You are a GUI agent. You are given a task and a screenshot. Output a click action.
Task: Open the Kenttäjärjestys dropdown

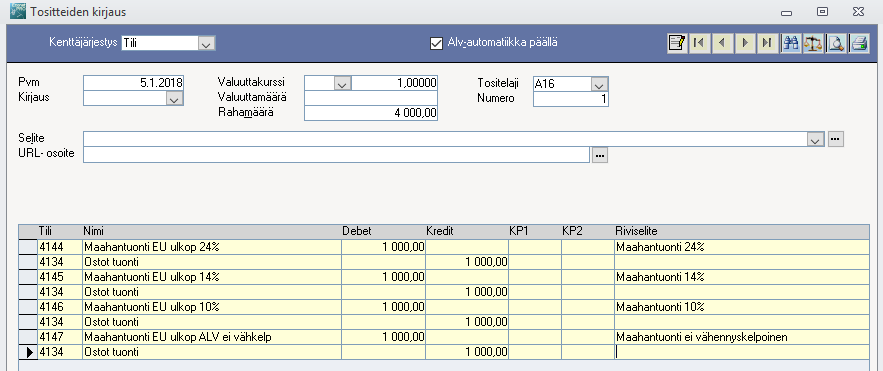click(x=207, y=43)
